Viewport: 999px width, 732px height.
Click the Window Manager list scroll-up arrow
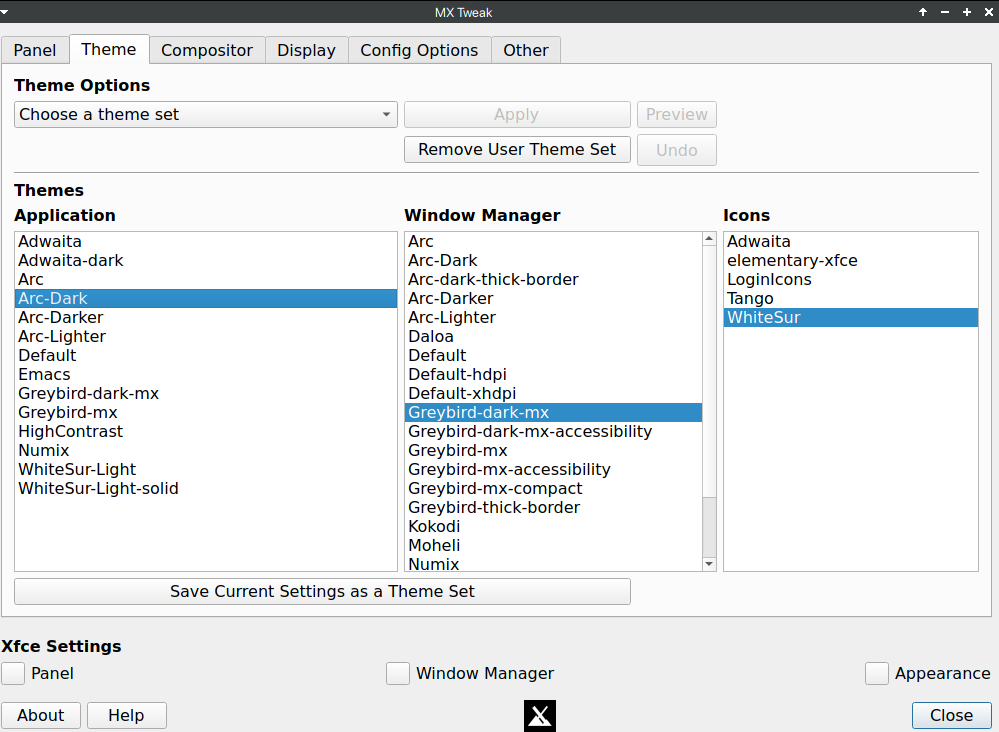[709, 239]
